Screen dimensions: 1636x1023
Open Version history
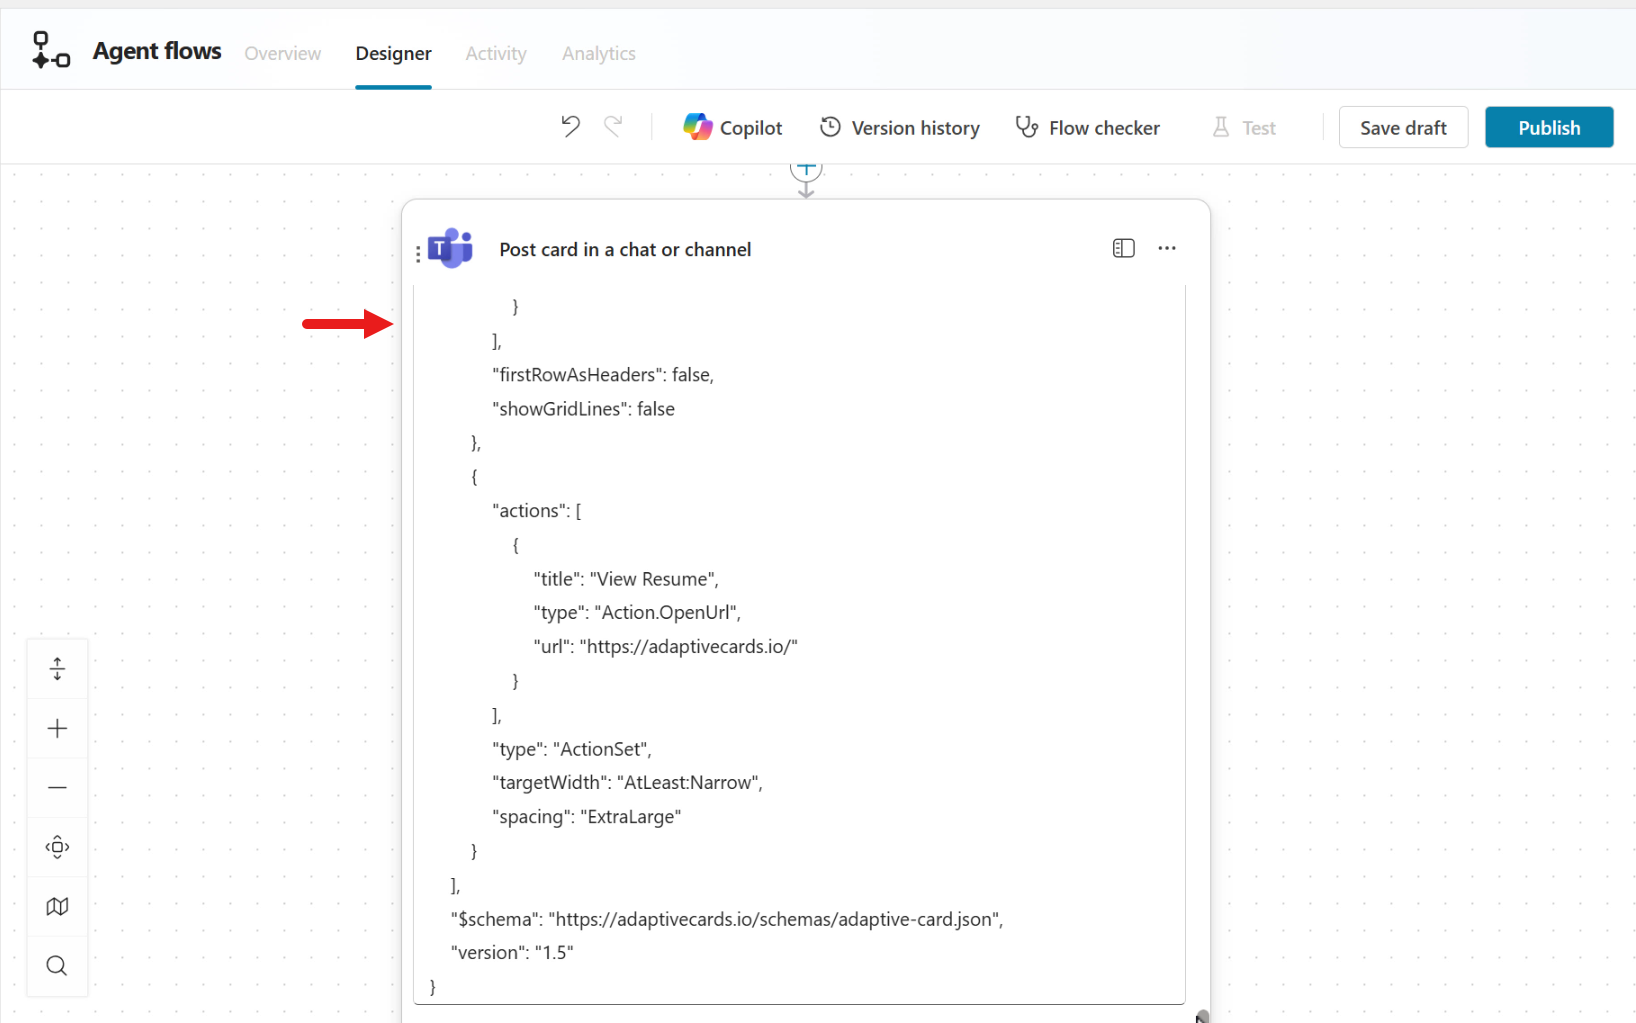899,127
